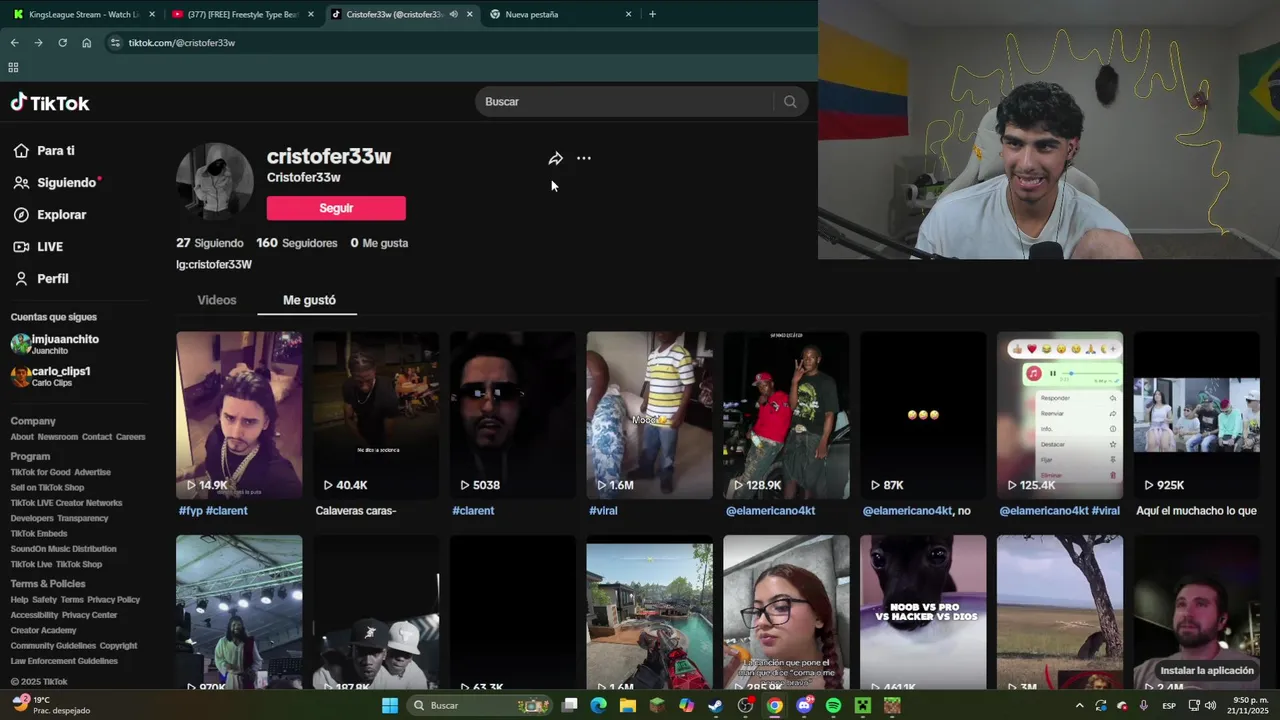This screenshot has height=720, width=1280.
Task: Open the LIVE section
Action: tap(38, 247)
